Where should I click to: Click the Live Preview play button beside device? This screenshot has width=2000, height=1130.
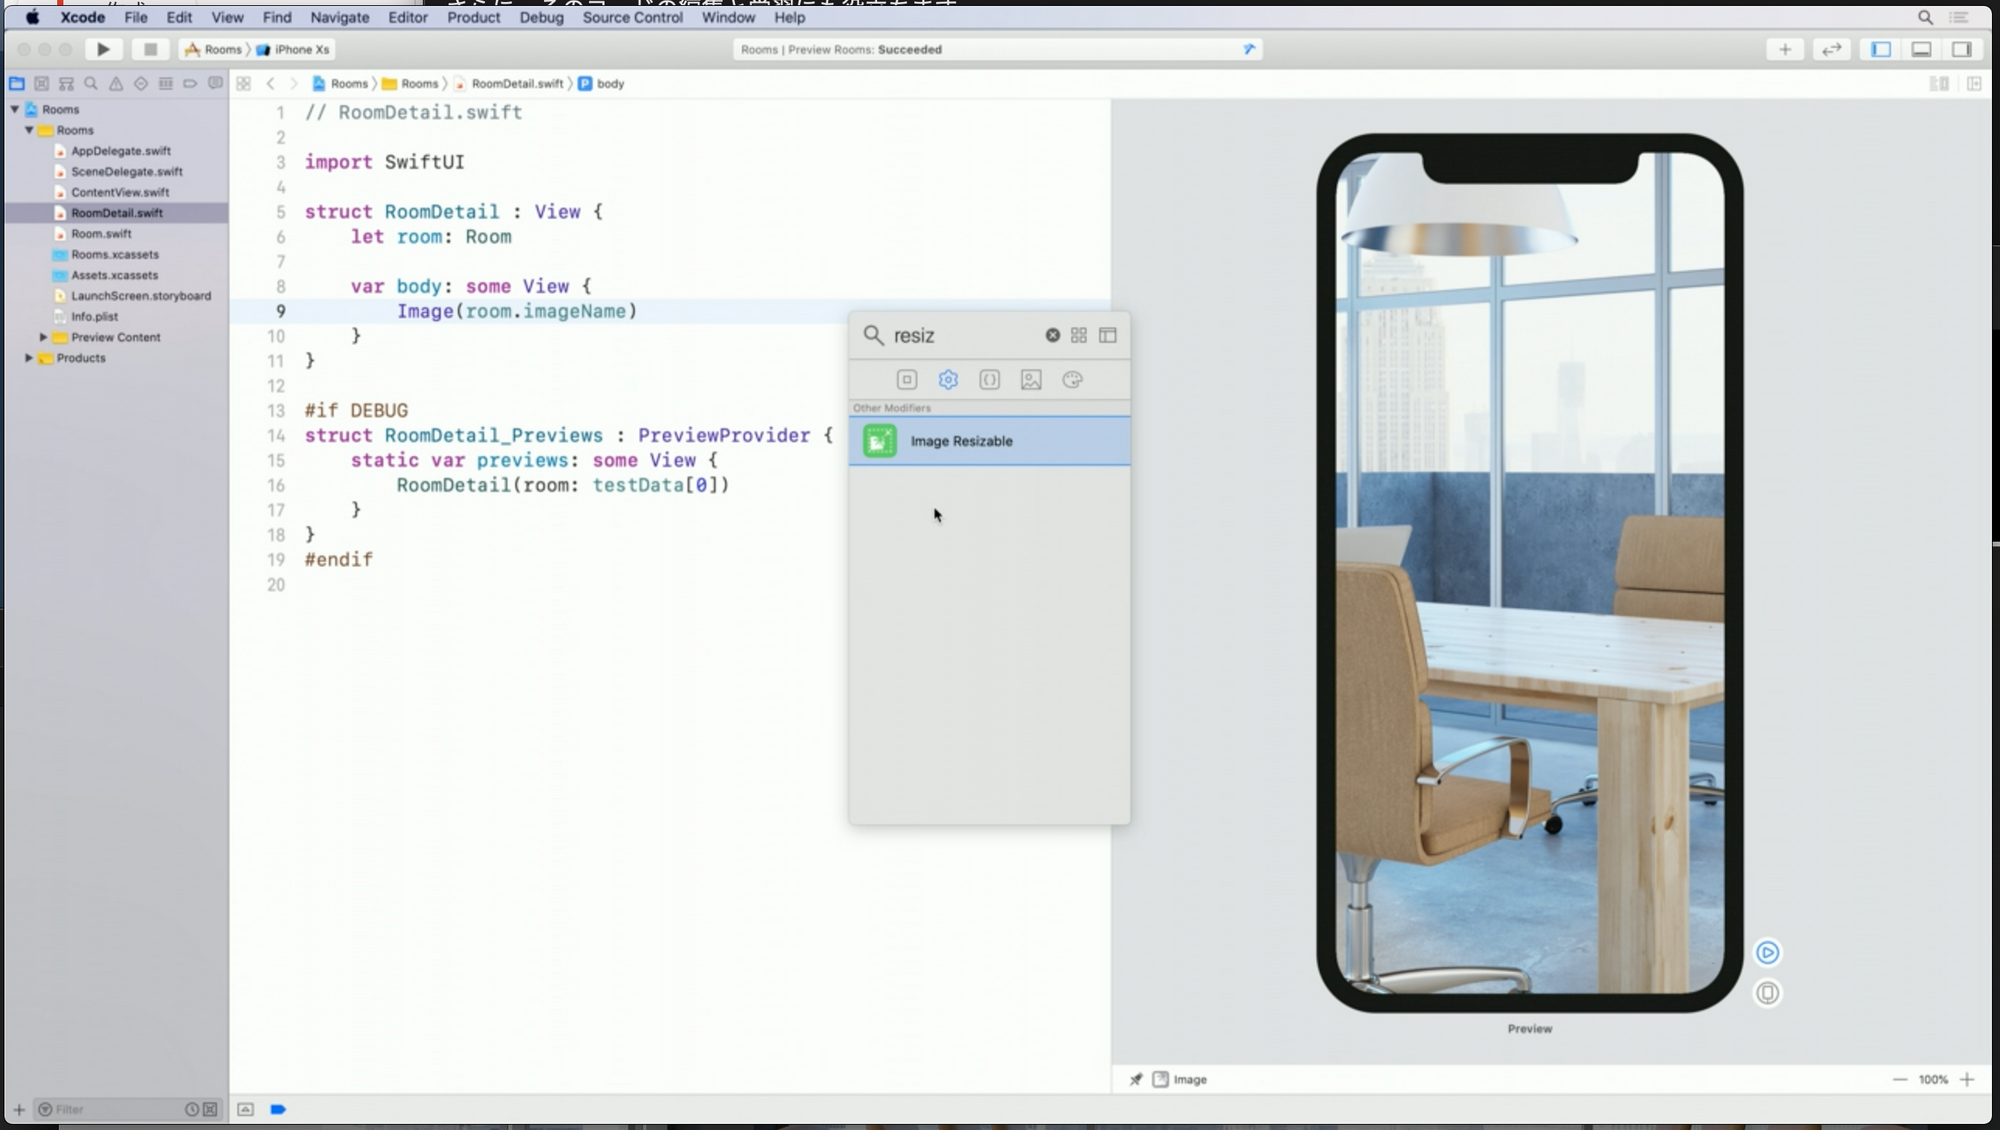tap(1767, 953)
